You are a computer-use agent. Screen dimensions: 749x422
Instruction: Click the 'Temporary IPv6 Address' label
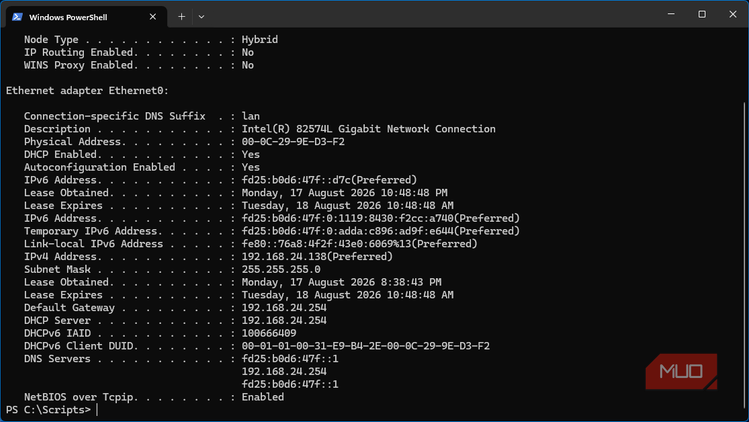(x=90, y=231)
